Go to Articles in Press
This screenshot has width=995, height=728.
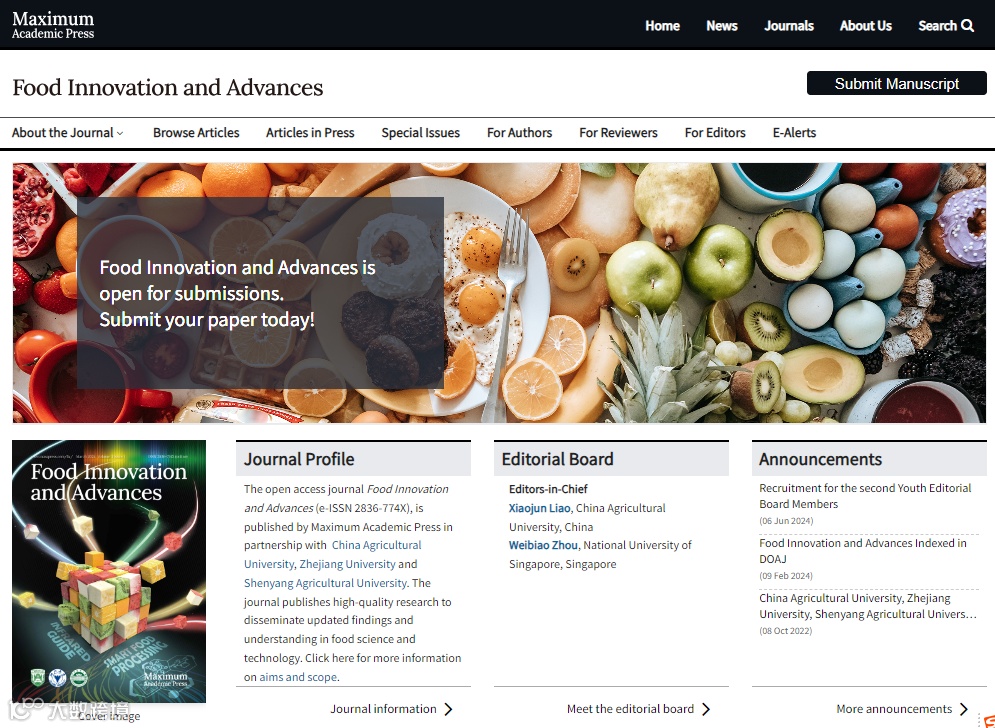(x=310, y=133)
